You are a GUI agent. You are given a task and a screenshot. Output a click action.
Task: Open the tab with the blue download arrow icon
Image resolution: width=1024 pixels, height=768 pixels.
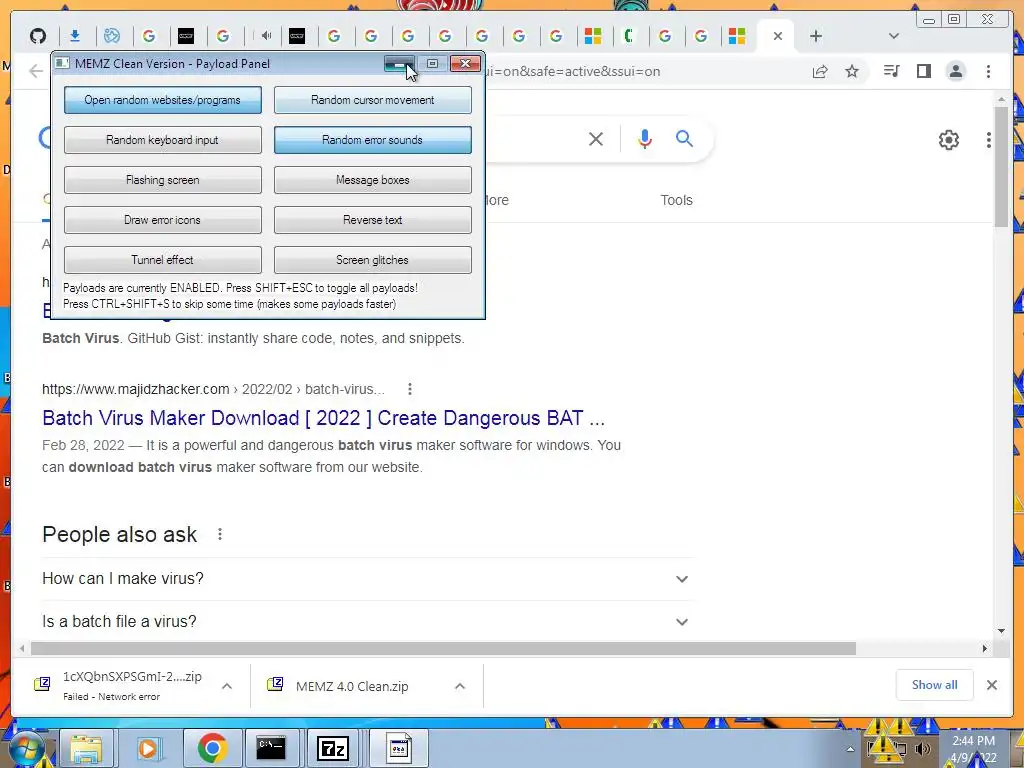pyautogui.click(x=75, y=36)
